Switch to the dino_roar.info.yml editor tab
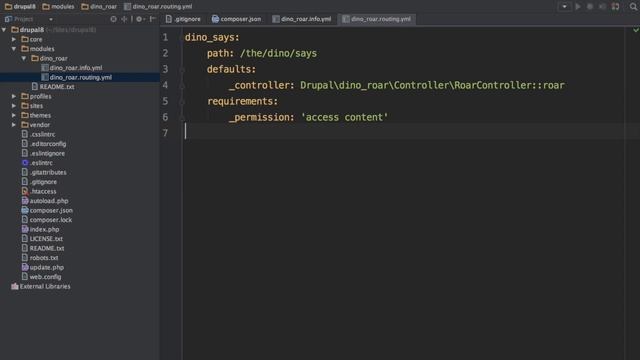This screenshot has height=360, width=640. click(x=302, y=19)
